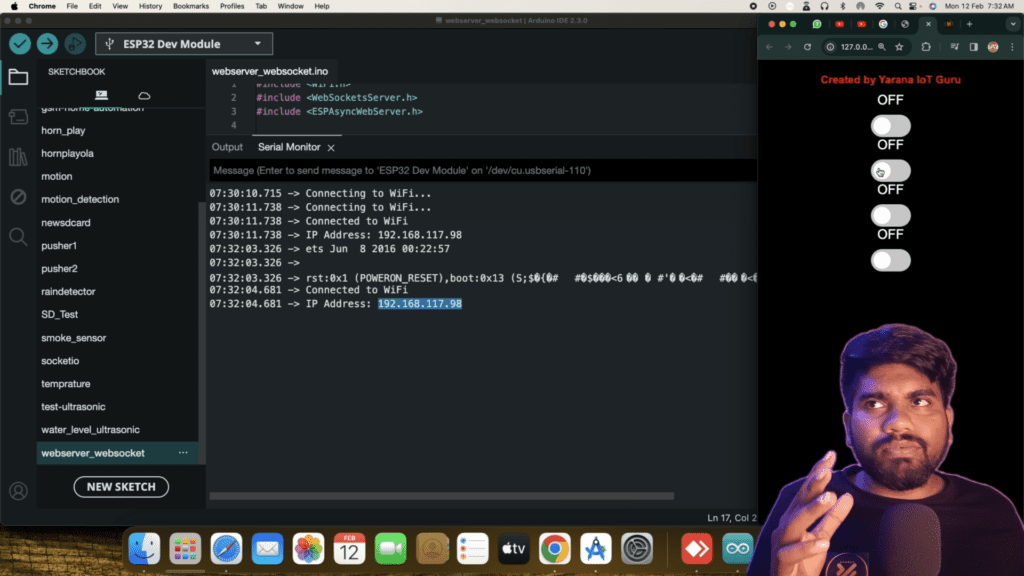Image resolution: width=1024 pixels, height=576 pixels.
Task: Open the SD_Test sketch
Action: [59, 314]
